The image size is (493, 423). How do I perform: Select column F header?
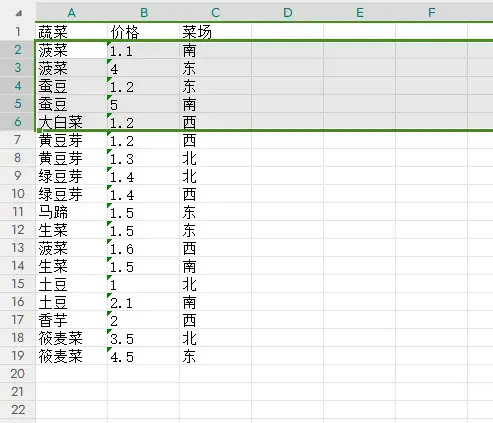(x=431, y=13)
